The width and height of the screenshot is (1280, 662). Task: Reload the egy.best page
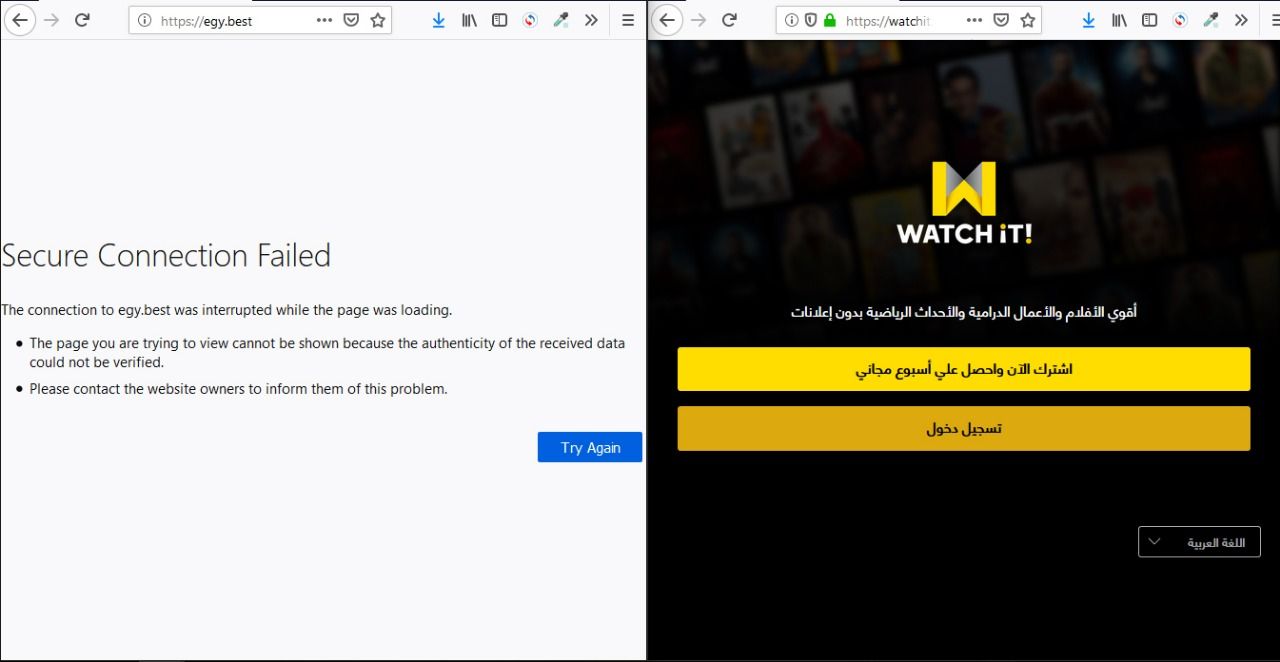83,20
